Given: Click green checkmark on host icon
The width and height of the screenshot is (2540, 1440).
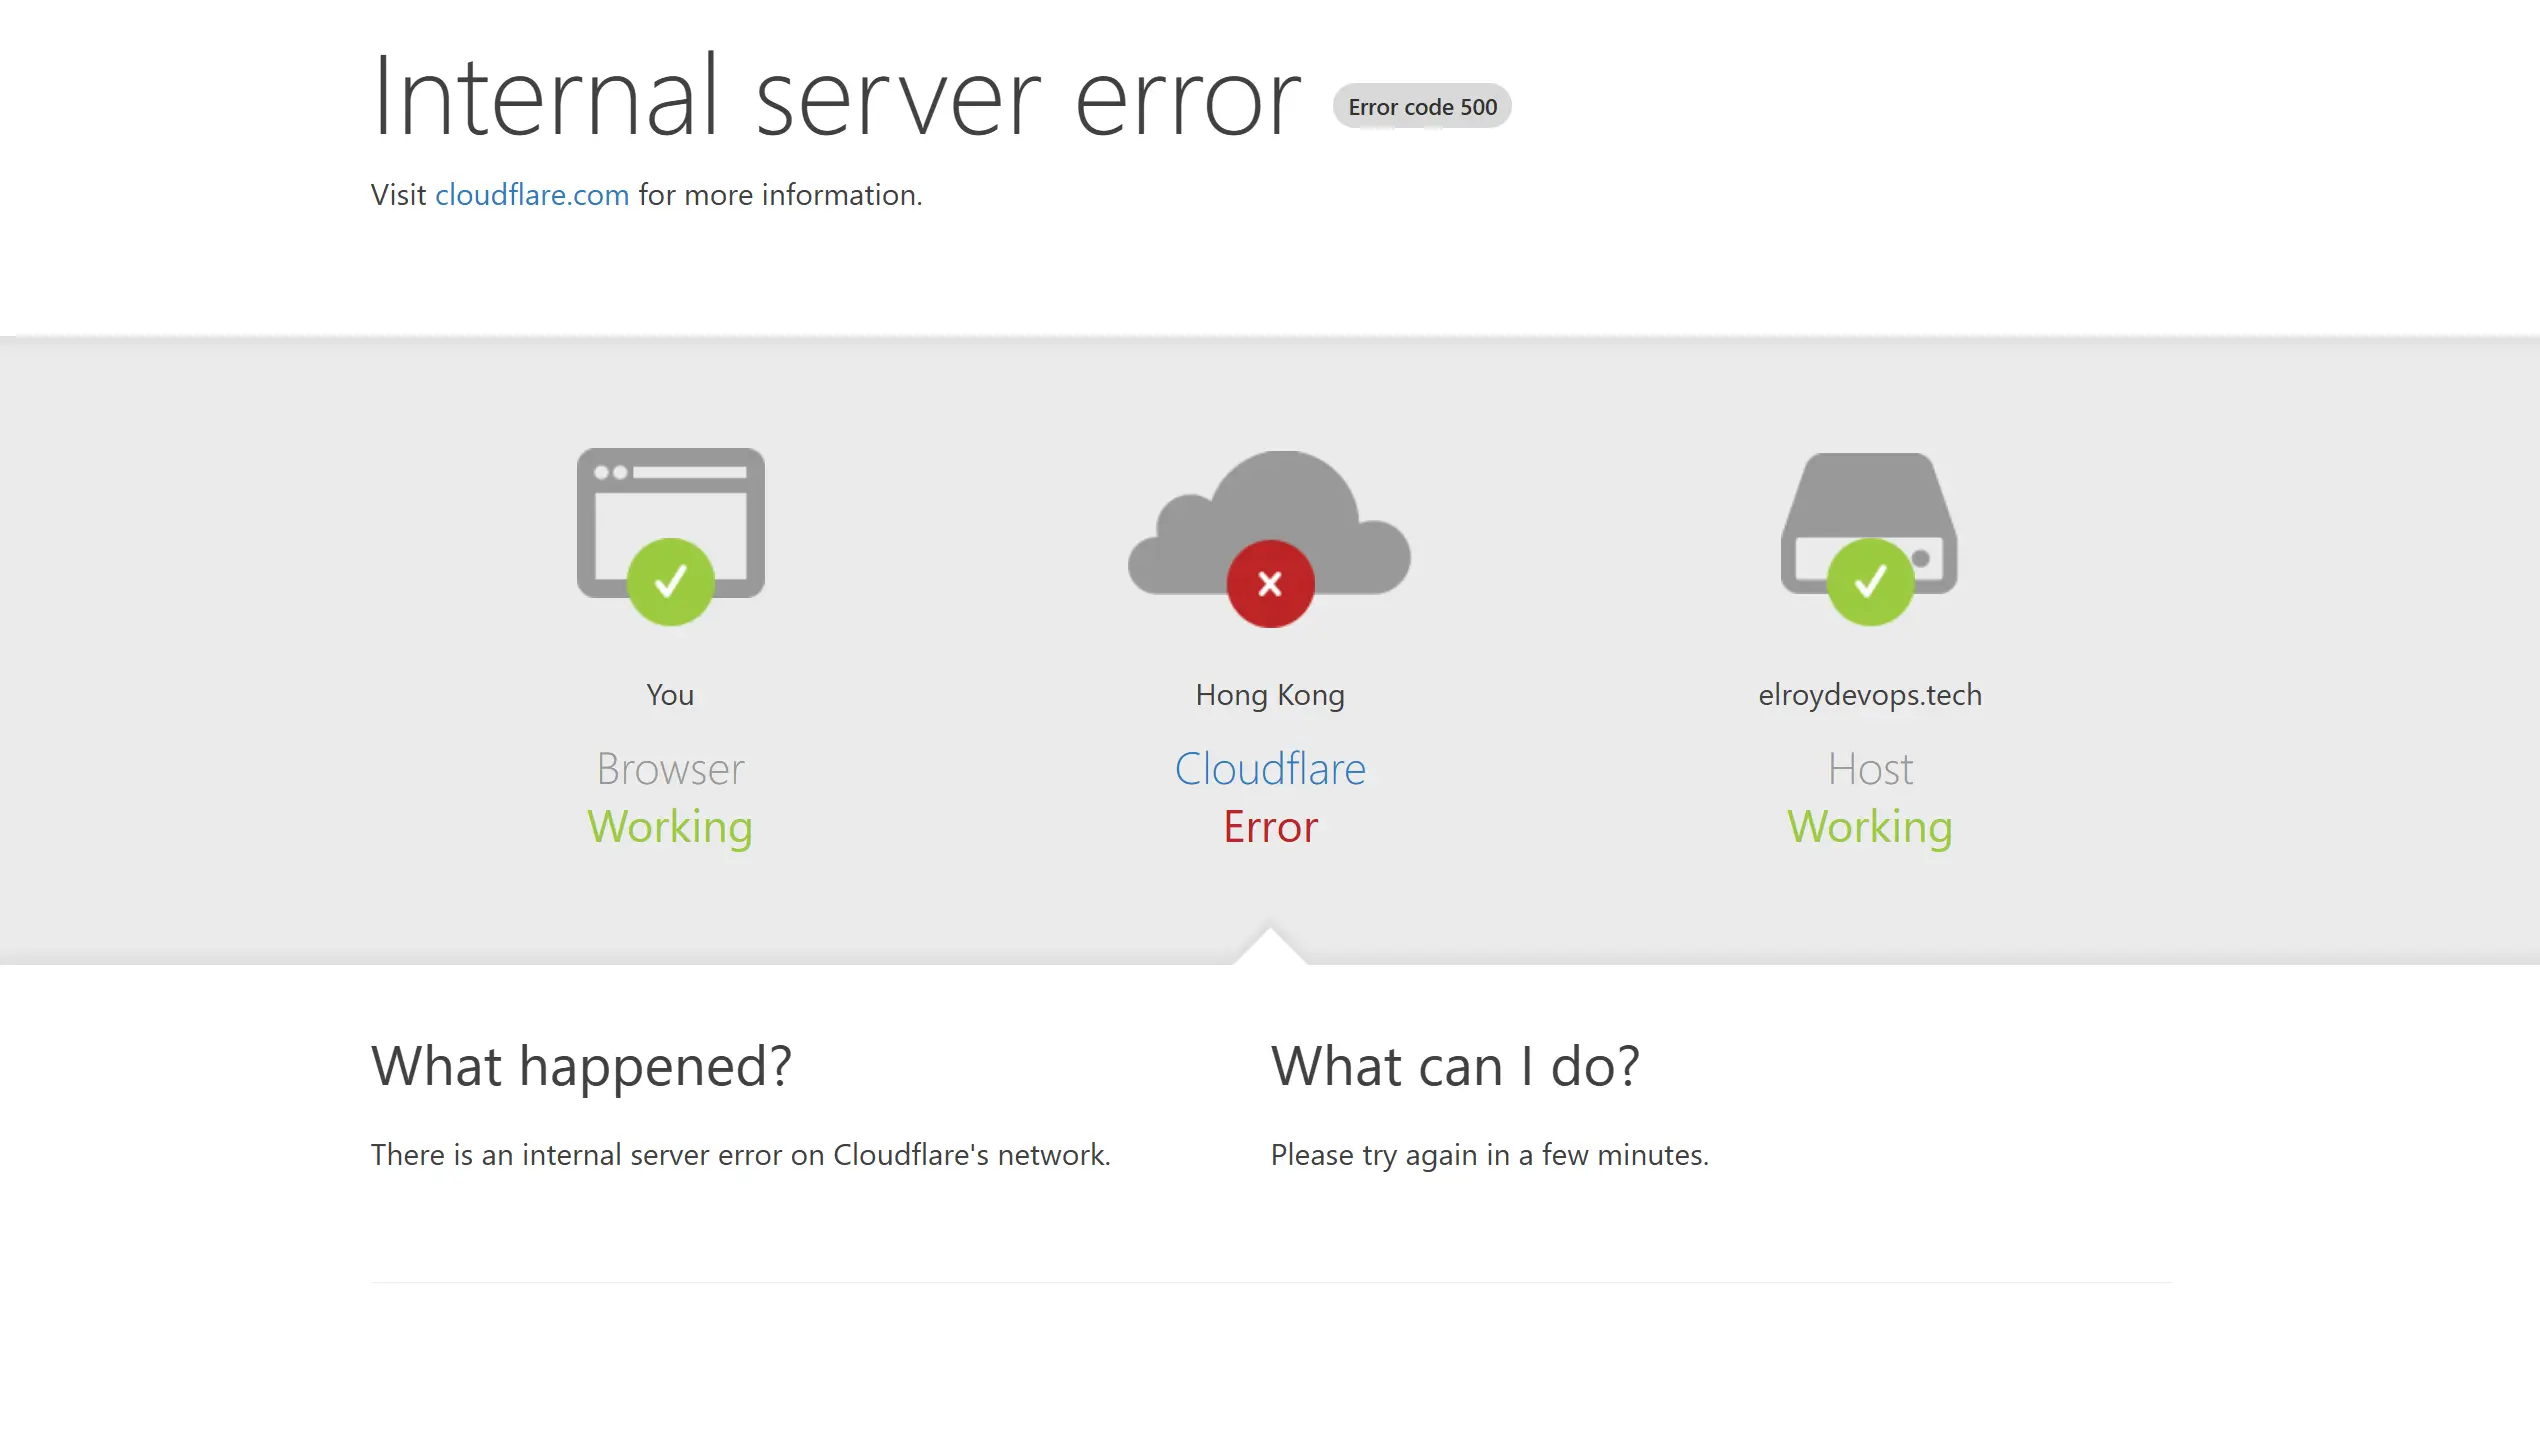Looking at the screenshot, I should (1870, 582).
